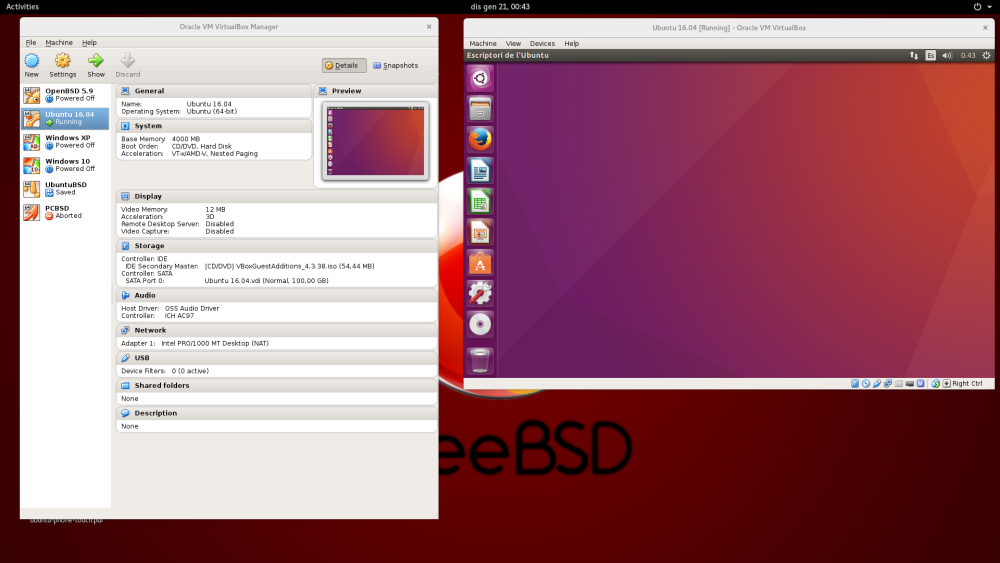Open the View menu in the VM window
This screenshot has width=1000, height=563.
pyautogui.click(x=513, y=43)
